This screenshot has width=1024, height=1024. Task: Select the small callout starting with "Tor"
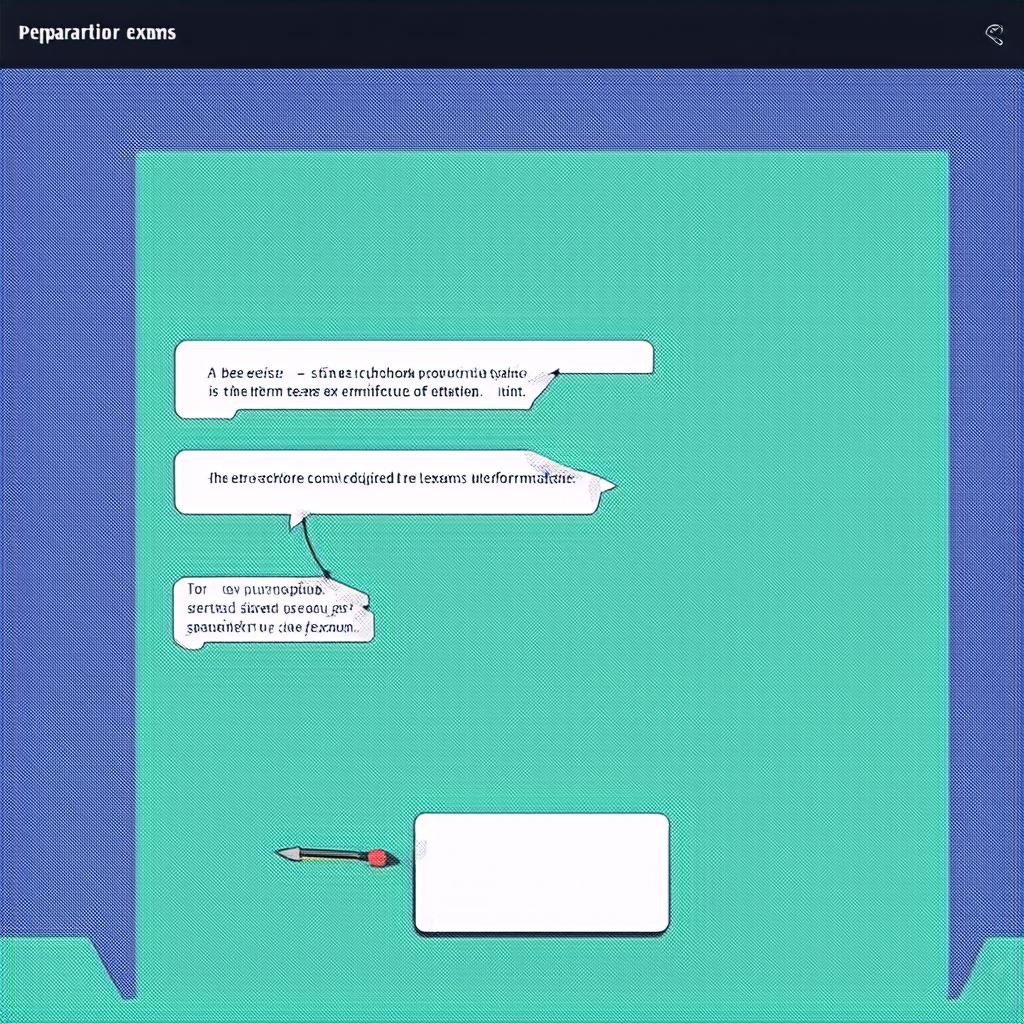pyautogui.click(x=268, y=610)
